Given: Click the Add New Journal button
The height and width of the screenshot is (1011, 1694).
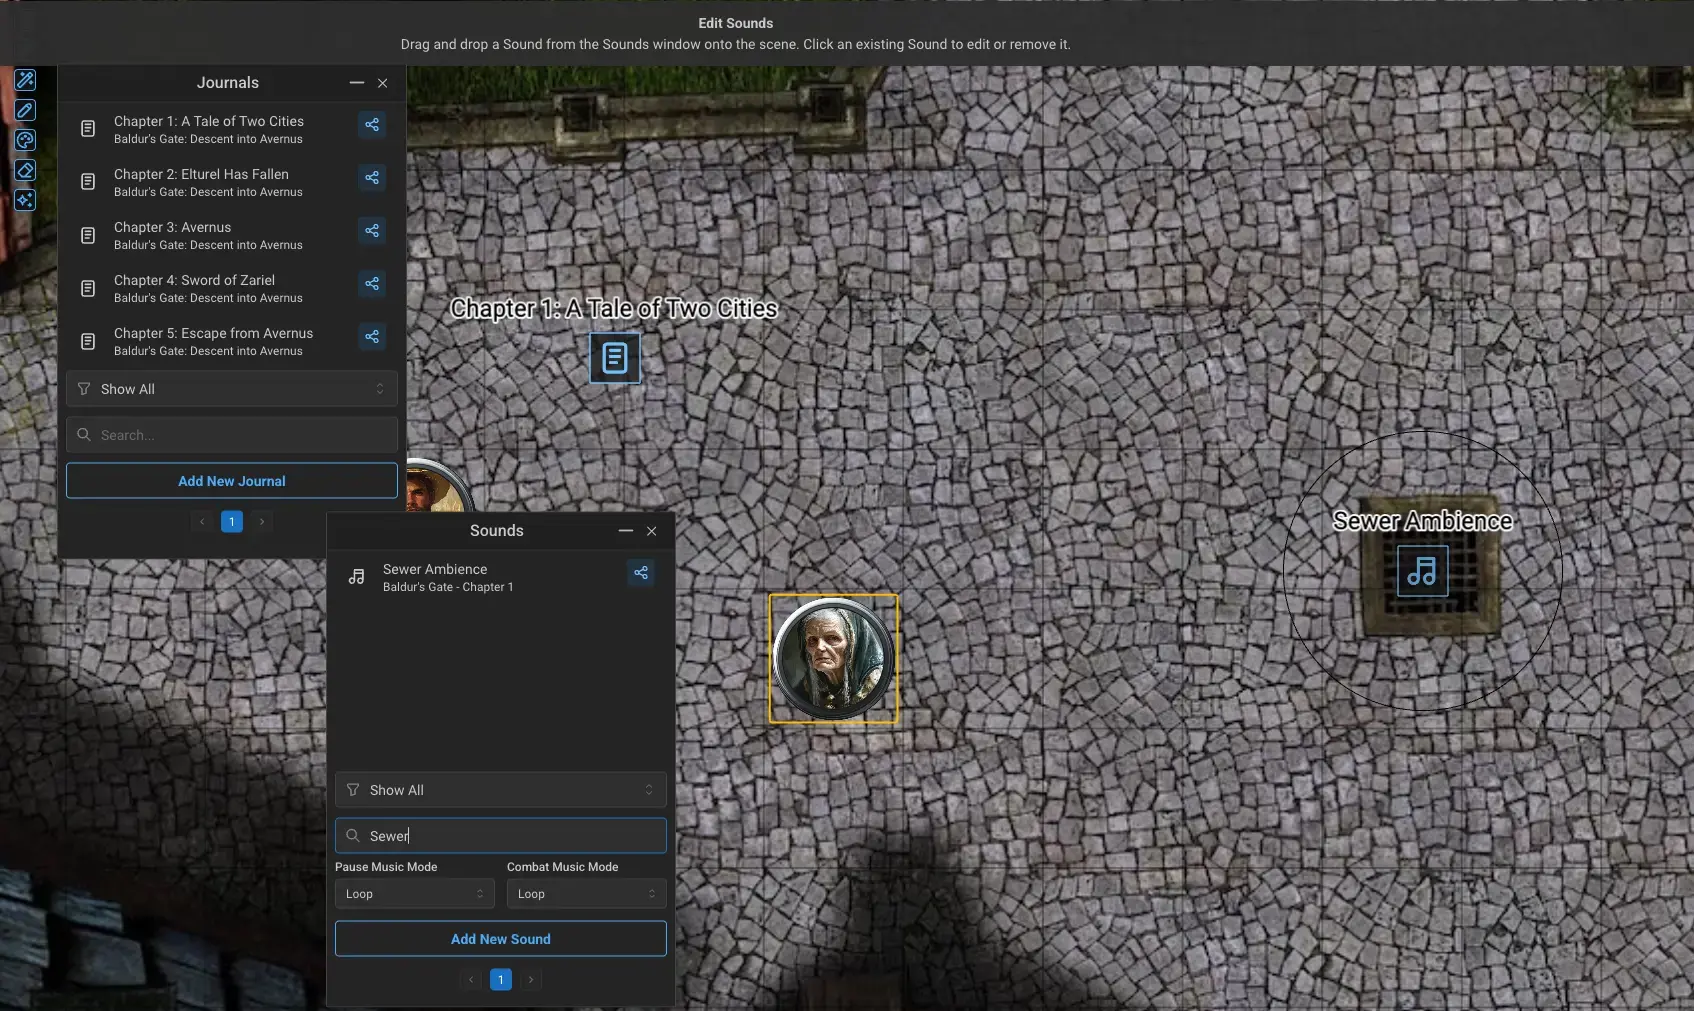Looking at the screenshot, I should click(x=232, y=481).
